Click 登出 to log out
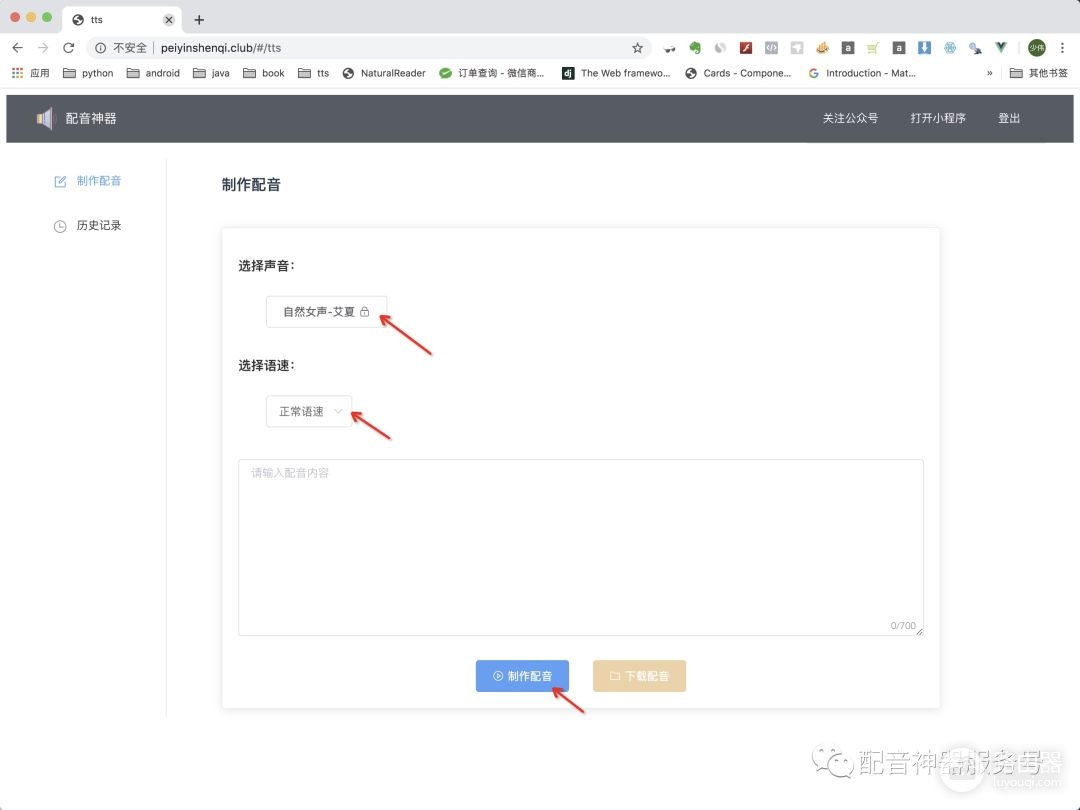Image resolution: width=1080 pixels, height=810 pixels. pos(1009,118)
